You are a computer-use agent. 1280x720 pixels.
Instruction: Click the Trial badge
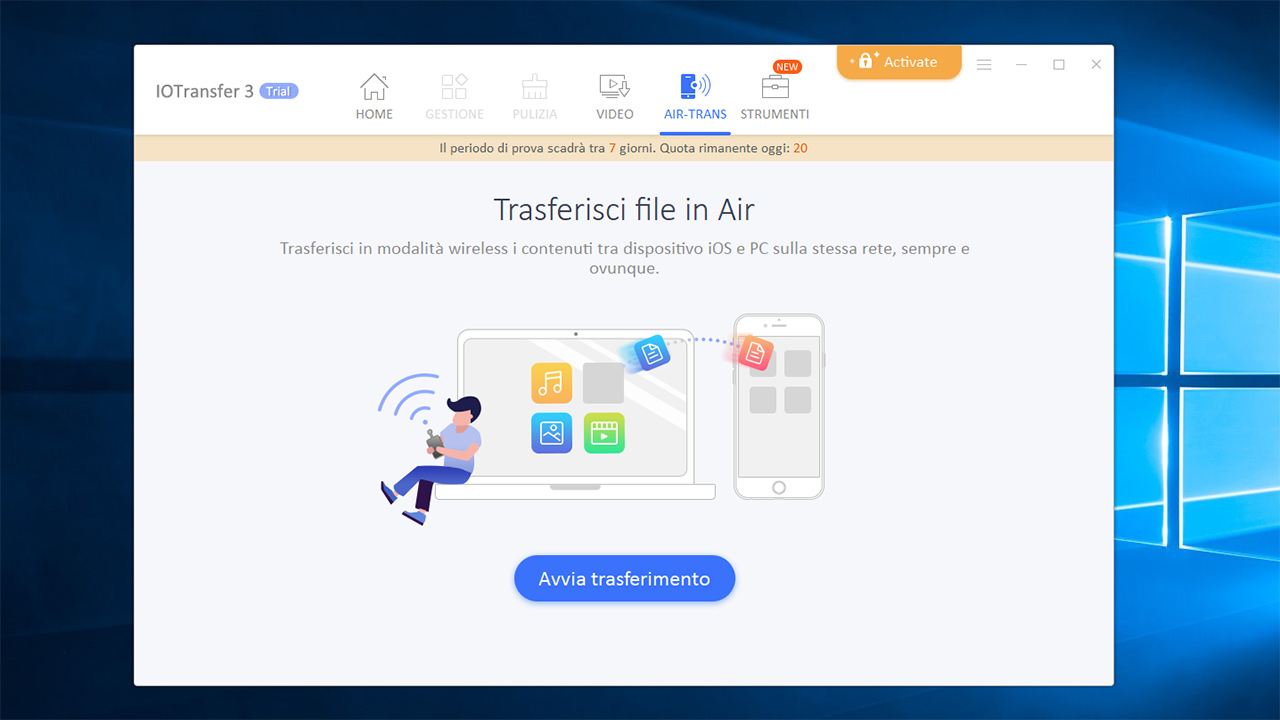279,91
